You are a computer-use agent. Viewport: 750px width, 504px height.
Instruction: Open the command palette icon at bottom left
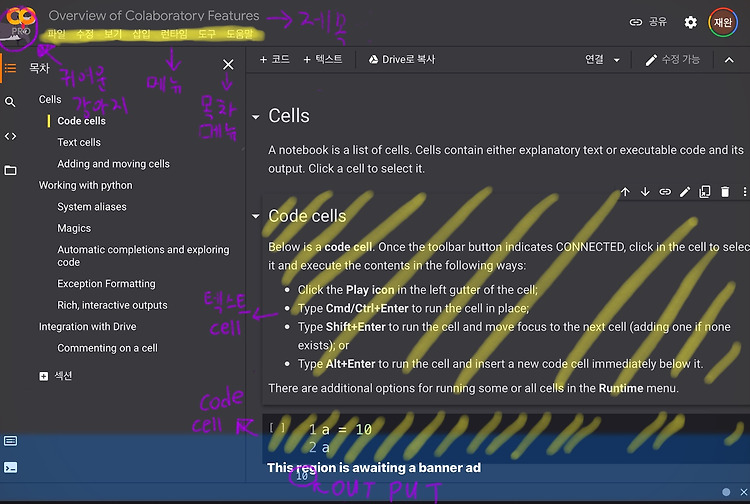click(11, 440)
